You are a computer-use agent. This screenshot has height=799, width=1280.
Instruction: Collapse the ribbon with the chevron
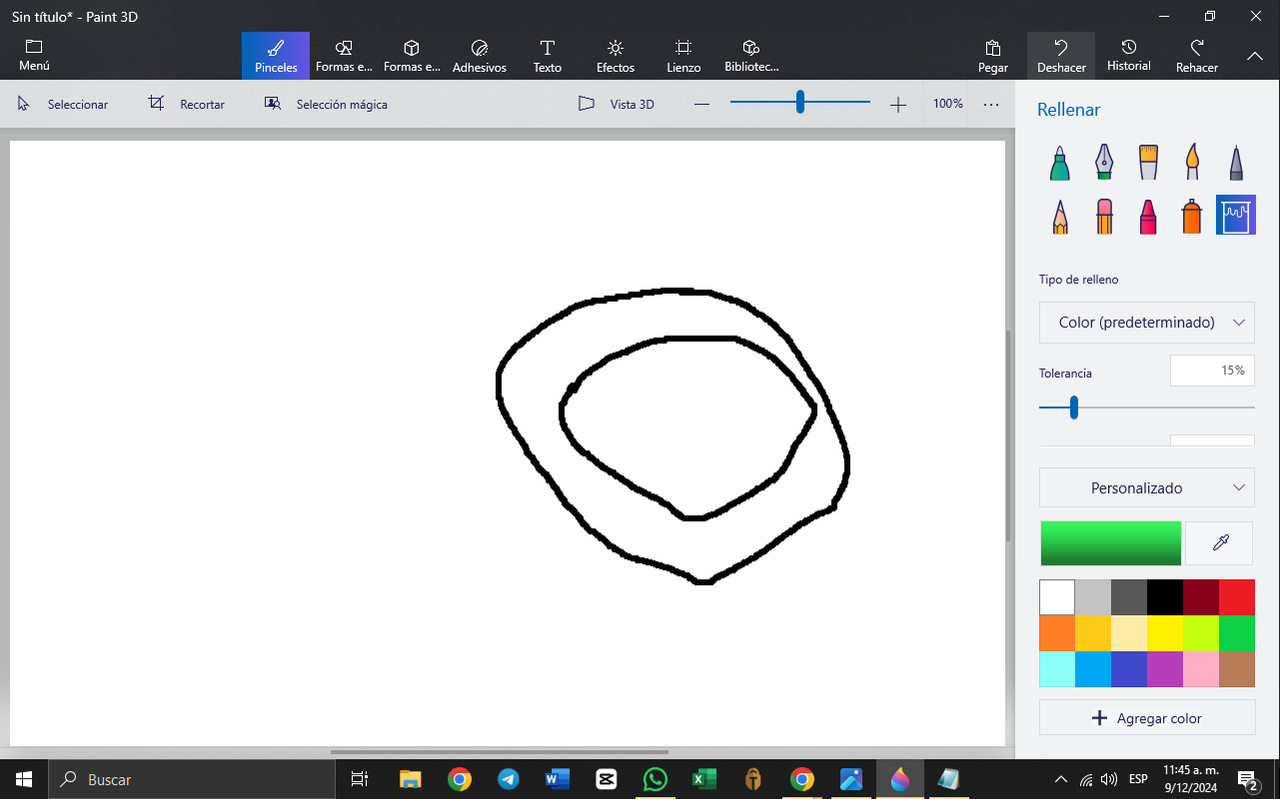click(1255, 56)
